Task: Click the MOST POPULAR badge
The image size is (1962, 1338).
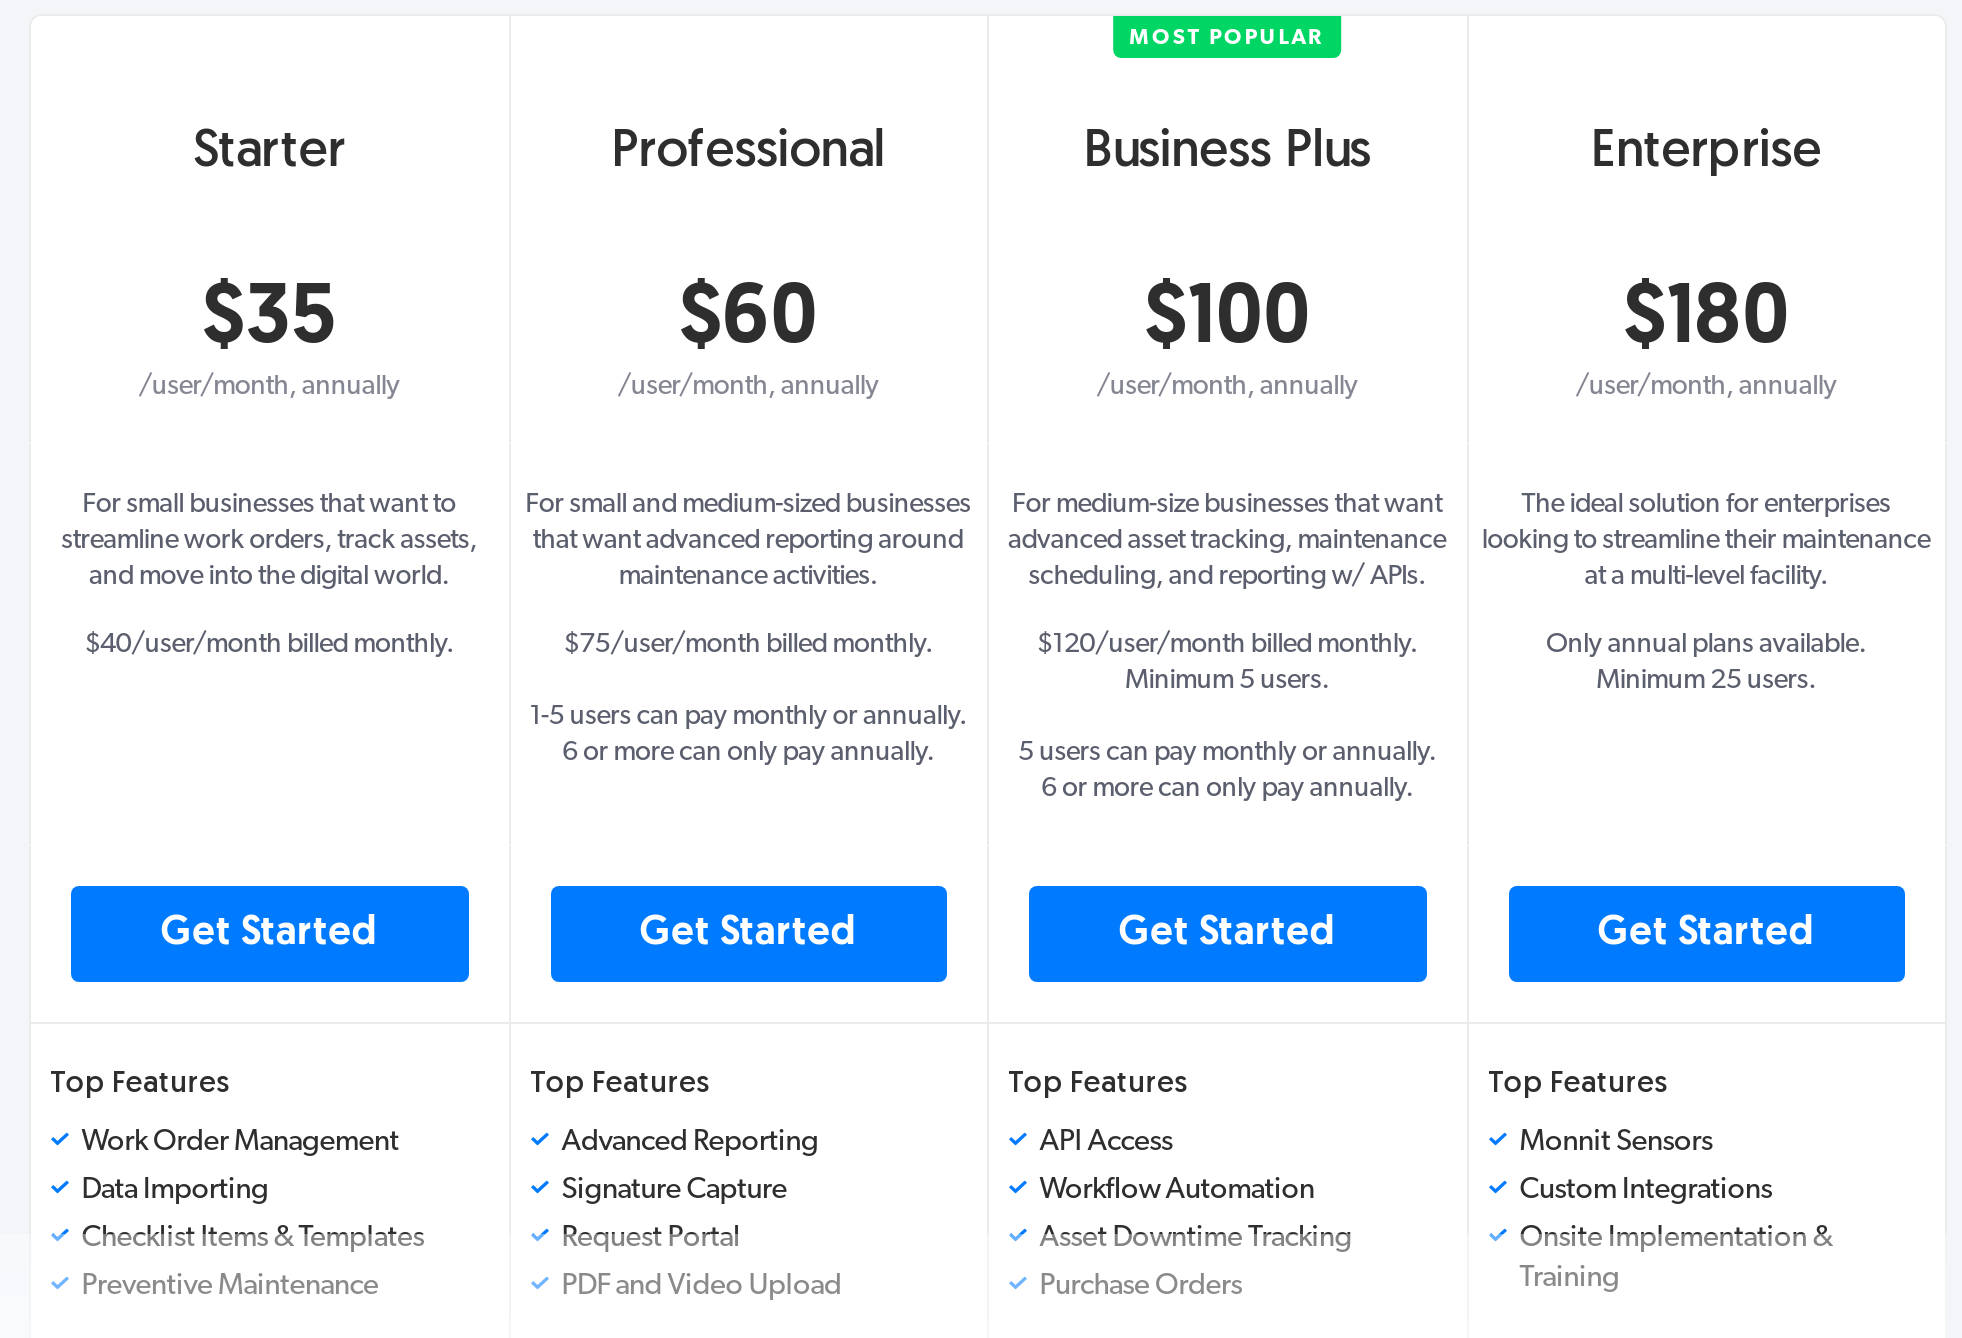Action: coord(1226,36)
